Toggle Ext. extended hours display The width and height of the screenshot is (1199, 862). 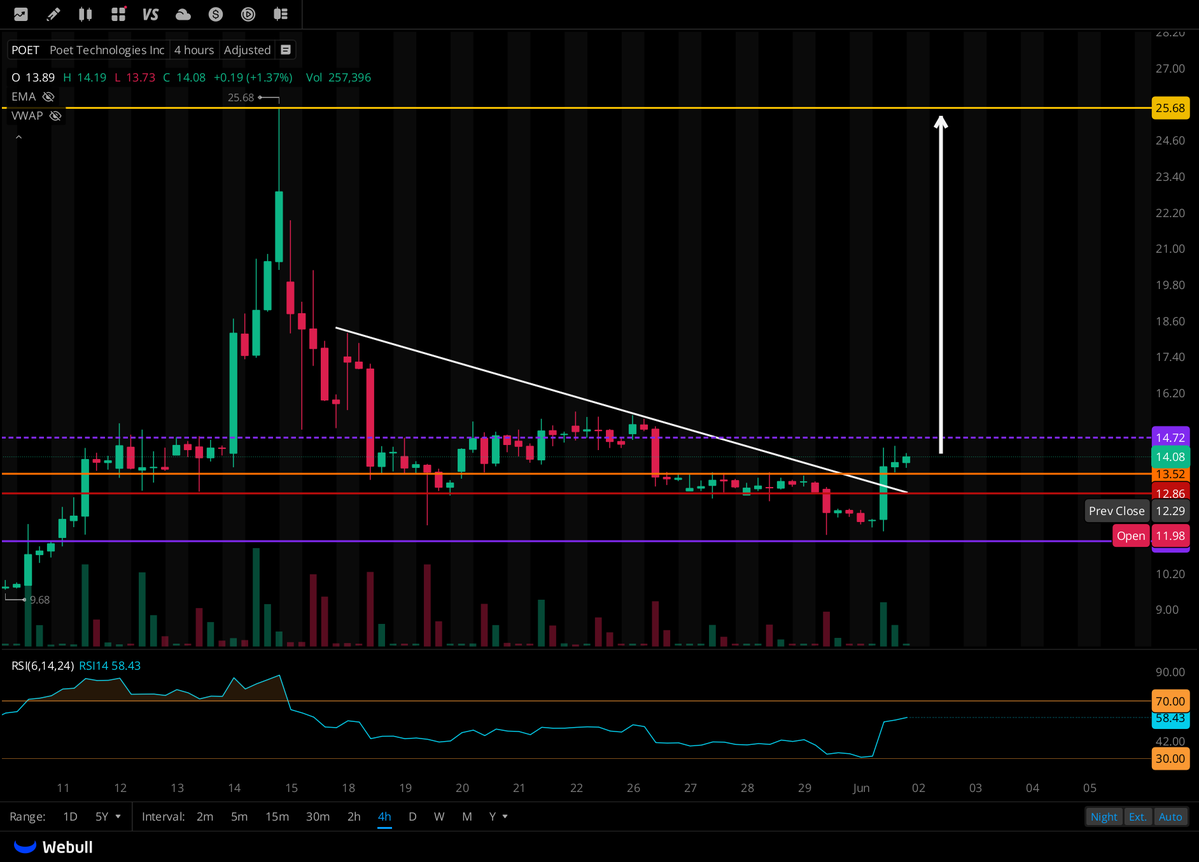click(x=1137, y=817)
